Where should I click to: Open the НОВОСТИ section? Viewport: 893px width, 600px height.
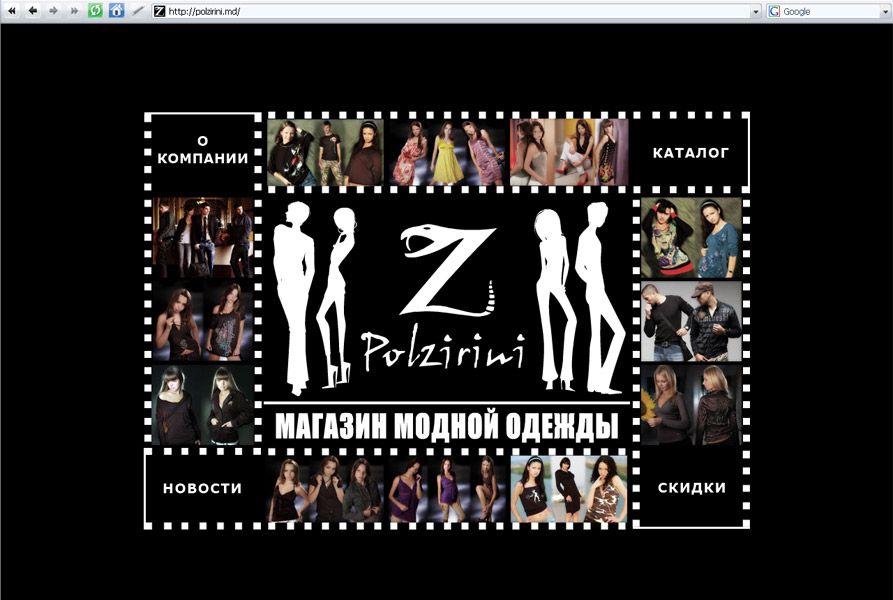pyautogui.click(x=202, y=488)
